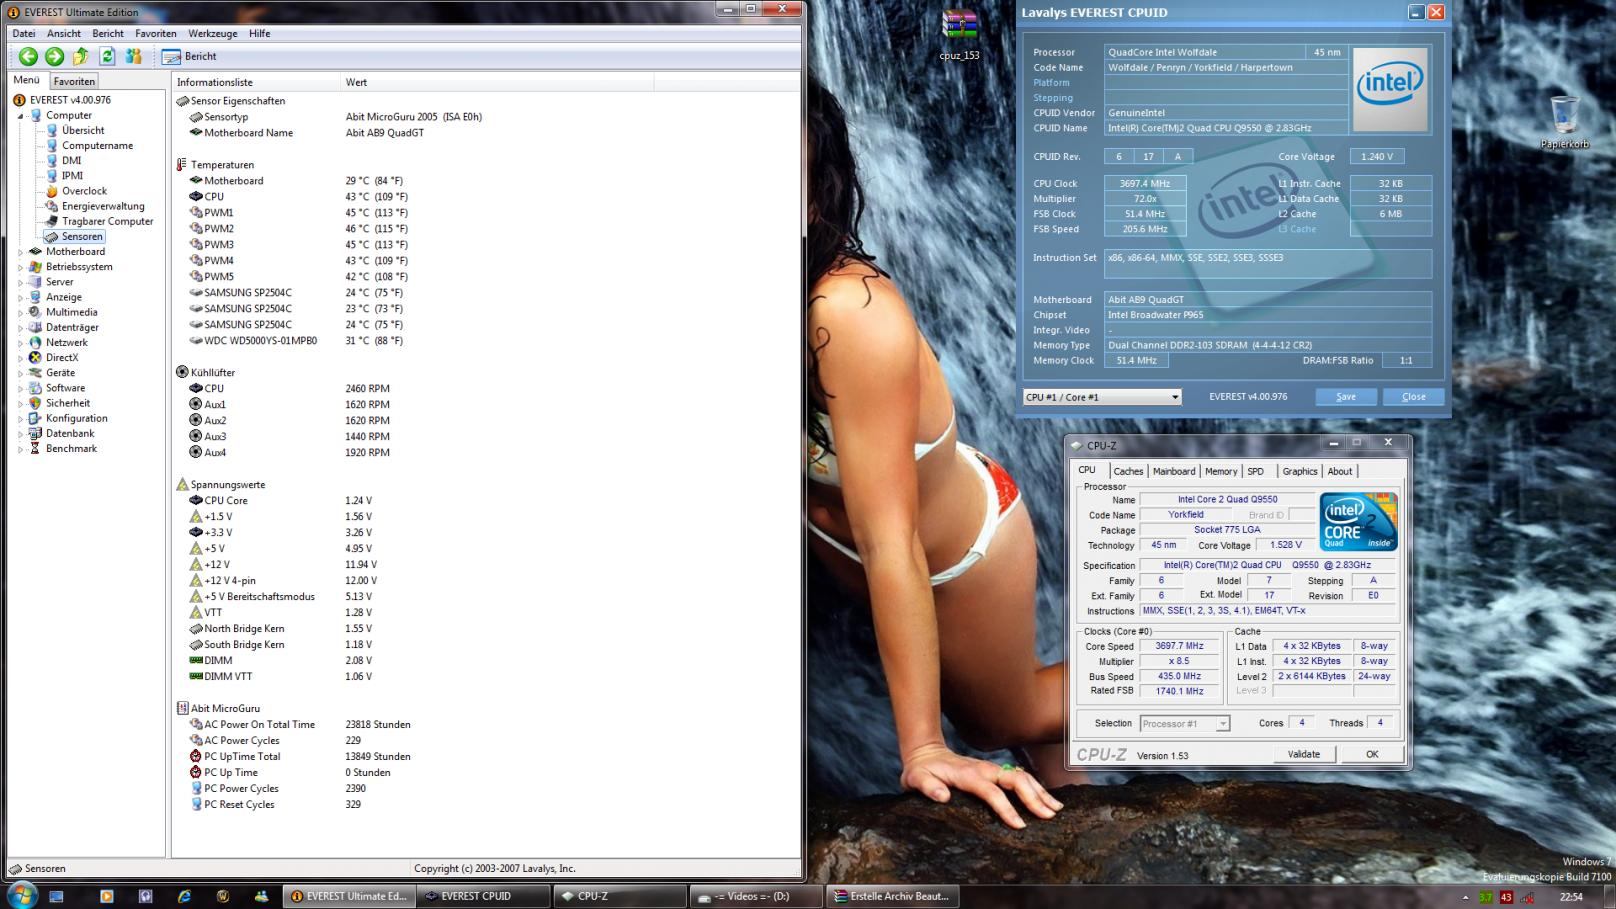Select the Sensoren chip icon
Image resolution: width=1616 pixels, height=909 pixels.
tap(52, 237)
